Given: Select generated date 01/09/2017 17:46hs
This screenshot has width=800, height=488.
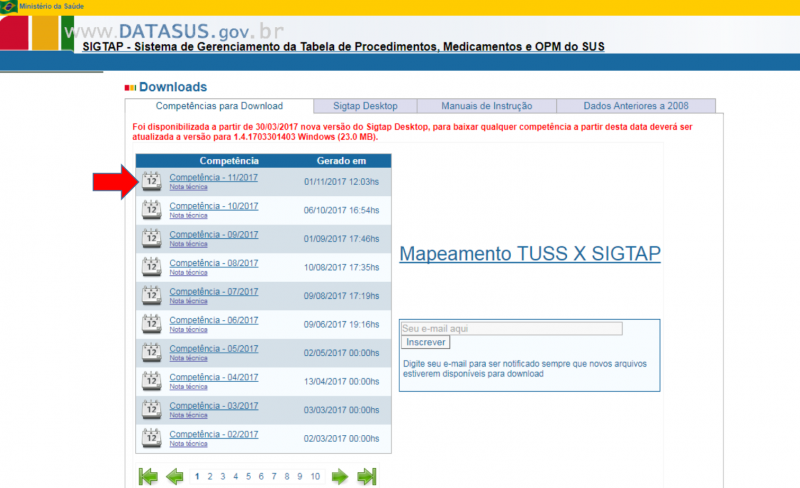Looking at the screenshot, I should (341, 239).
